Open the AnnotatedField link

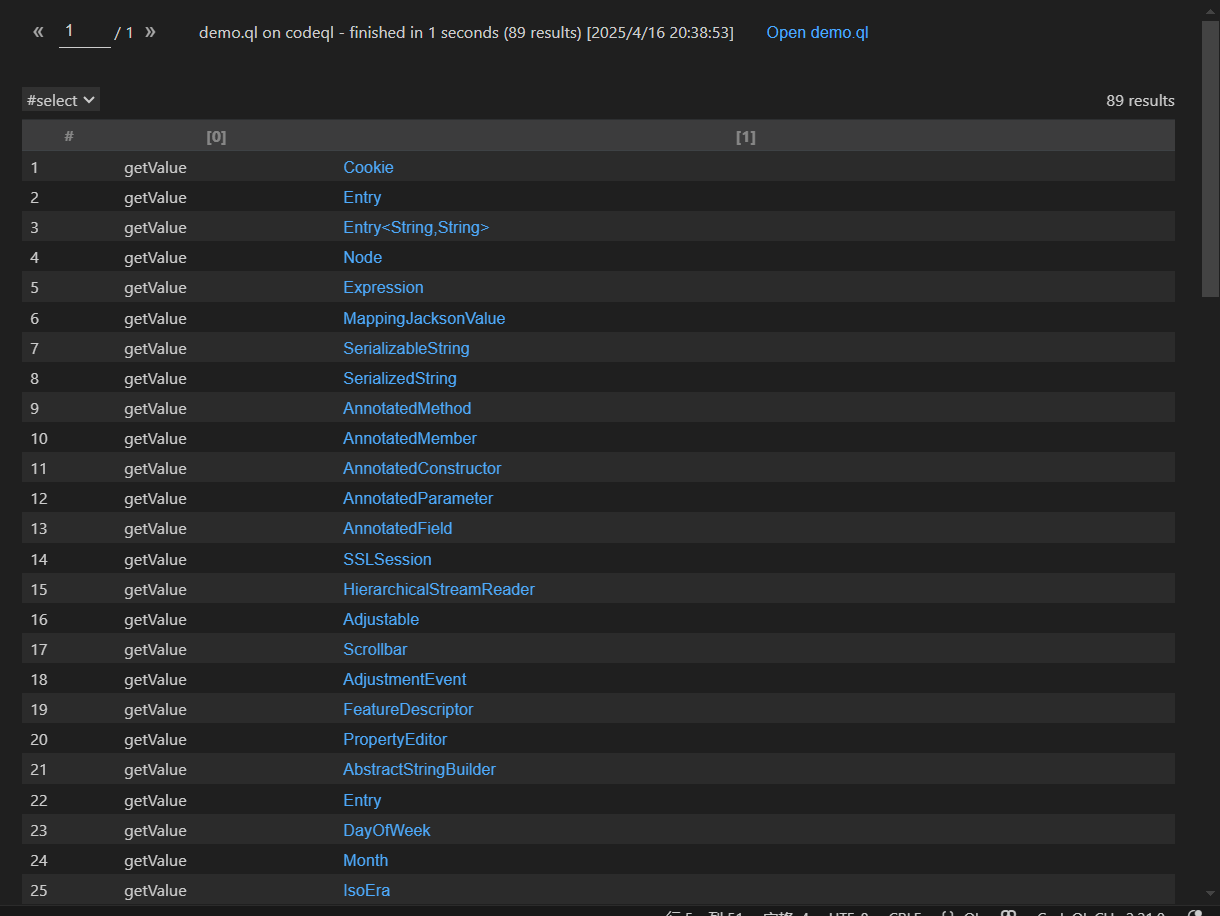(x=398, y=528)
